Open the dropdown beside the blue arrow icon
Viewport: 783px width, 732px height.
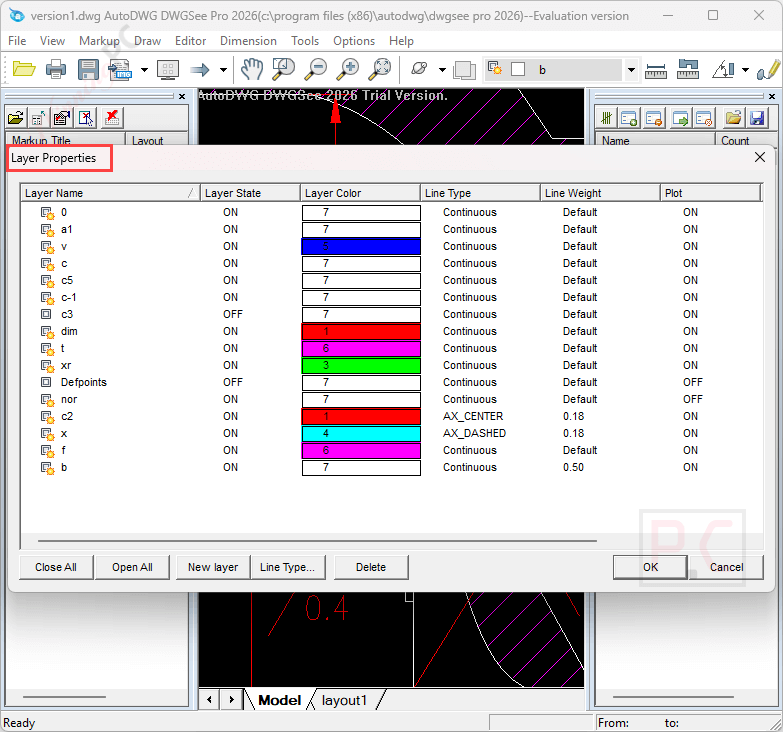223,70
